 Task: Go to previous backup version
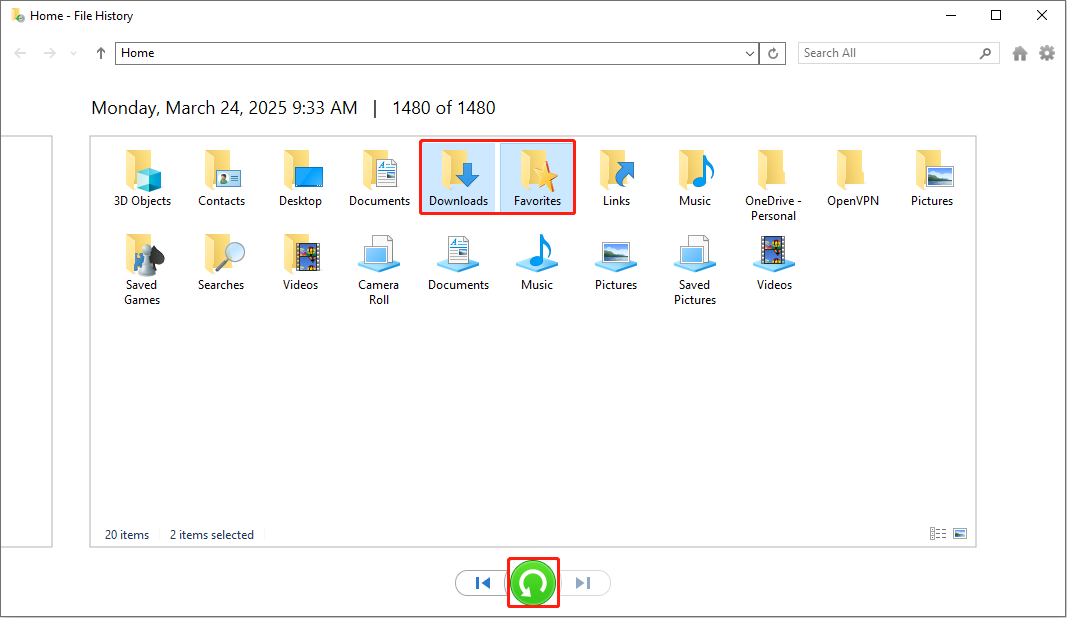[x=482, y=583]
